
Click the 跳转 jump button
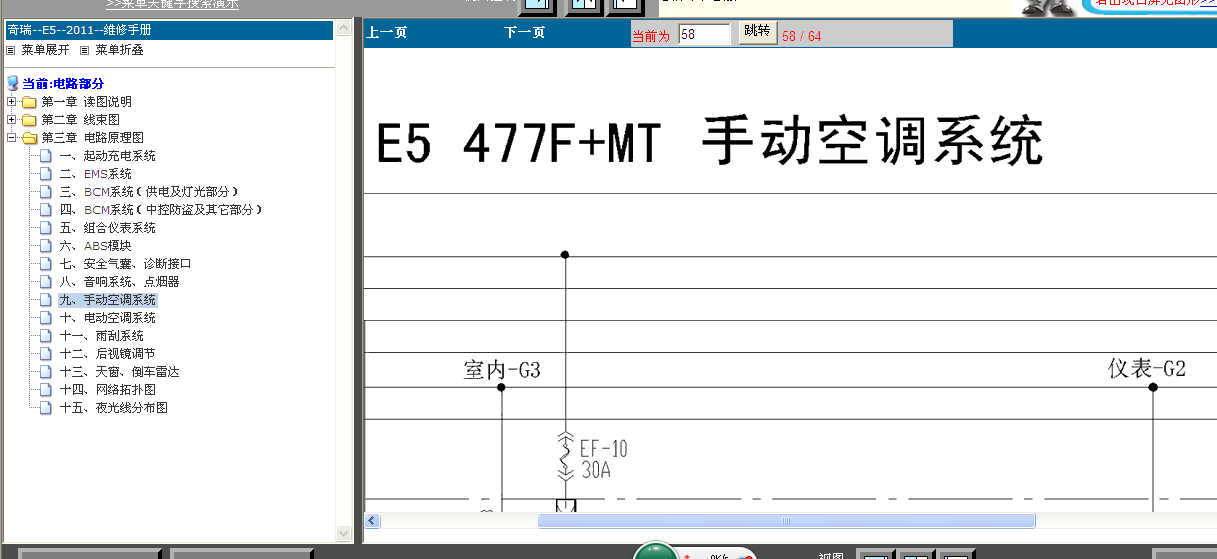pos(758,32)
